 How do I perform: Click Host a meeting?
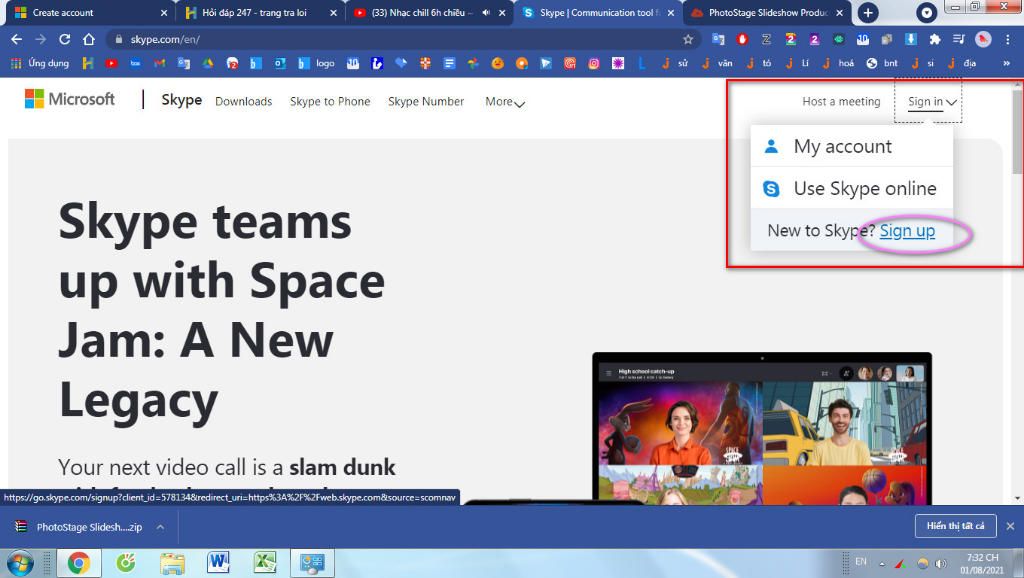(x=841, y=102)
